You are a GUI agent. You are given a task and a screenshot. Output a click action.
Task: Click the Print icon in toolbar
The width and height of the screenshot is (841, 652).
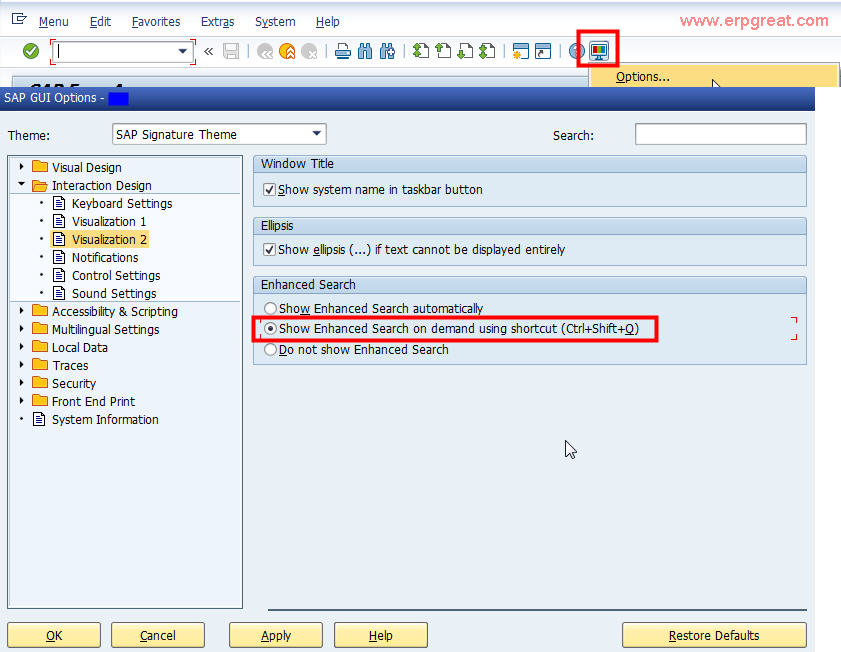[x=343, y=51]
